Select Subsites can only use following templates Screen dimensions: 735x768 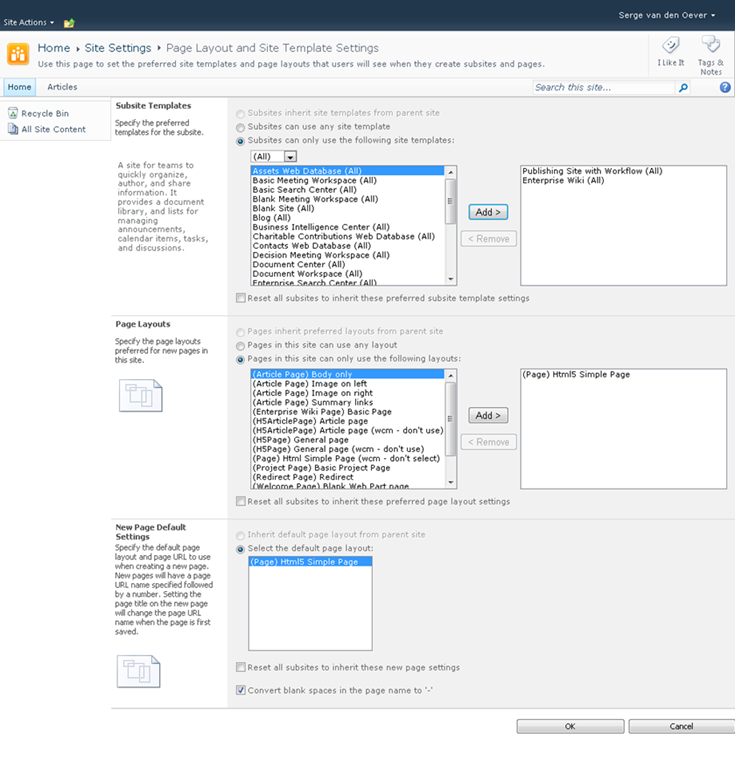click(x=240, y=141)
